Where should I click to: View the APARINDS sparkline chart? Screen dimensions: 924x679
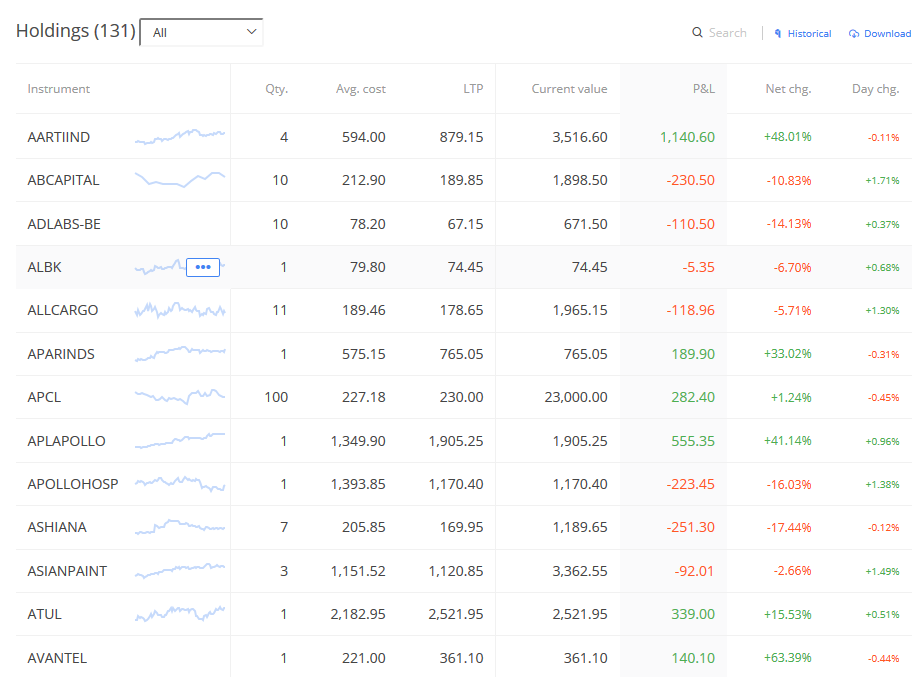180,354
